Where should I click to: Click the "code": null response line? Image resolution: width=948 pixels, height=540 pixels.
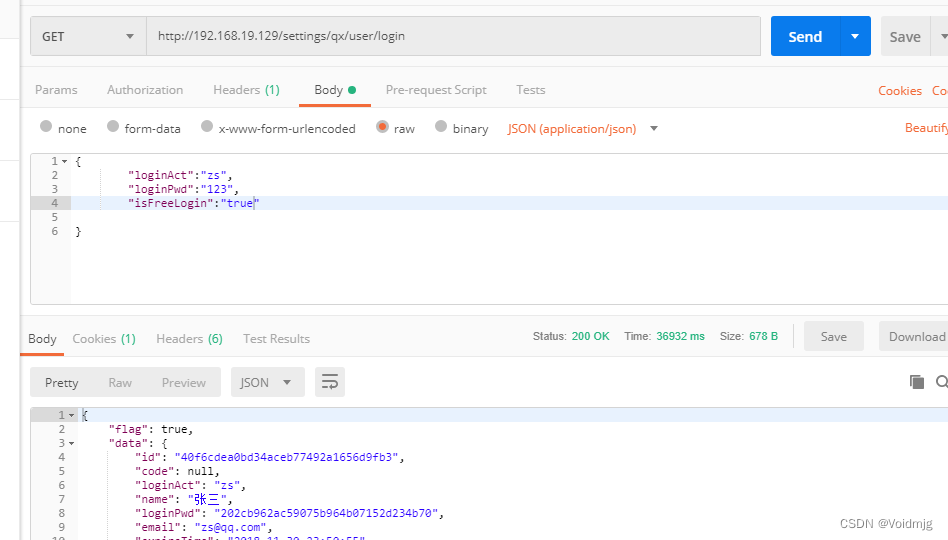coord(177,471)
